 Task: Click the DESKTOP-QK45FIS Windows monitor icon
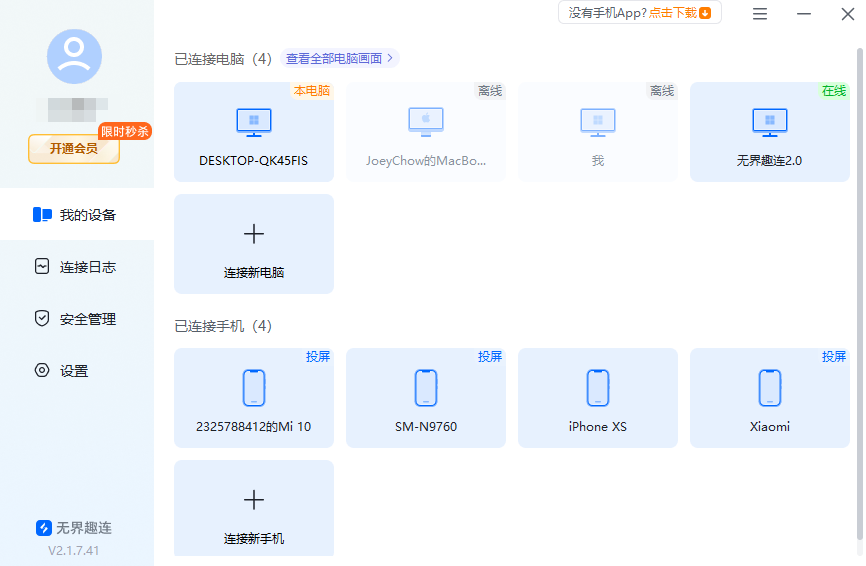254,123
